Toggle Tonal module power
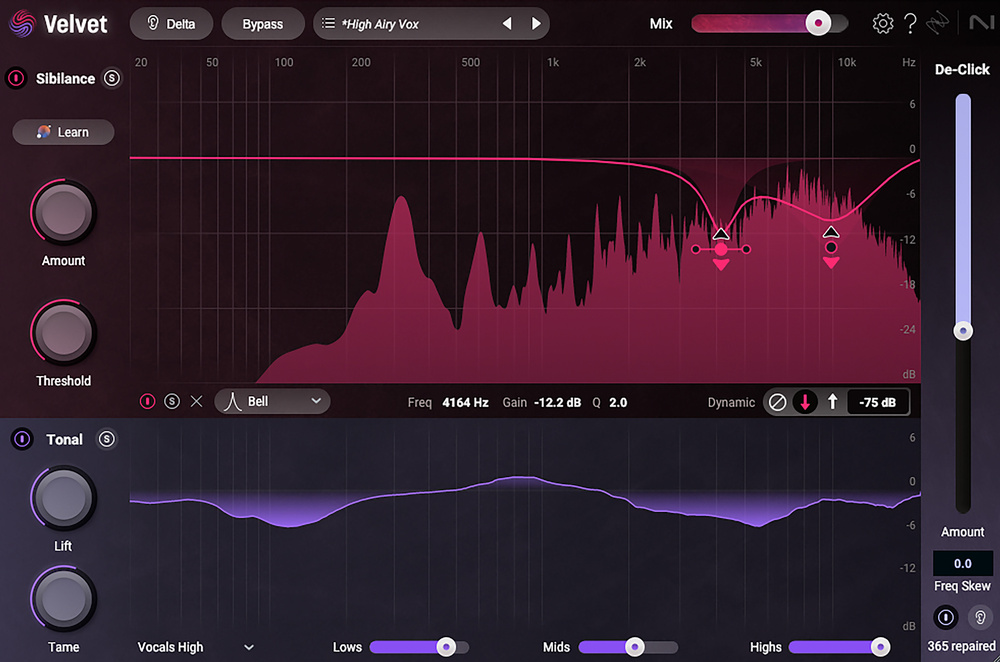 pos(22,439)
